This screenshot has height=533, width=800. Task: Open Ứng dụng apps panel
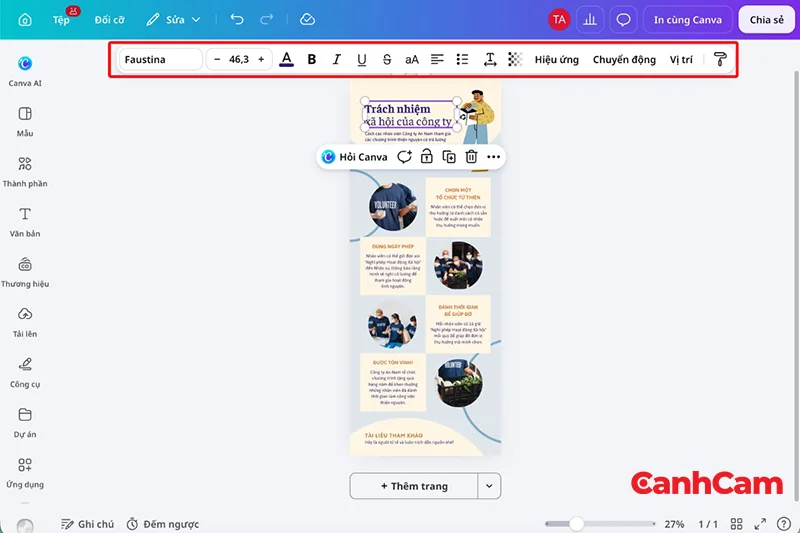pos(25,473)
